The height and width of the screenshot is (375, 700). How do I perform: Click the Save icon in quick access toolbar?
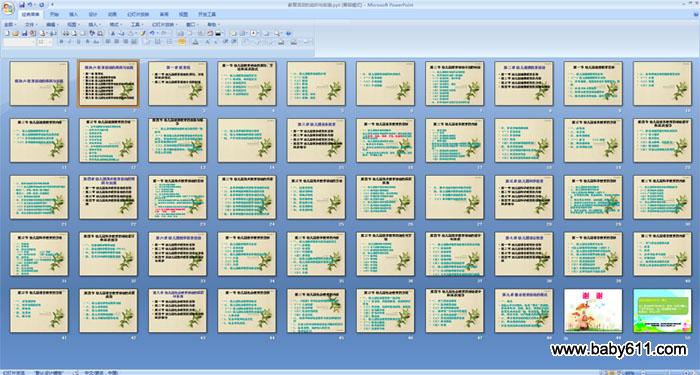(x=22, y=4)
